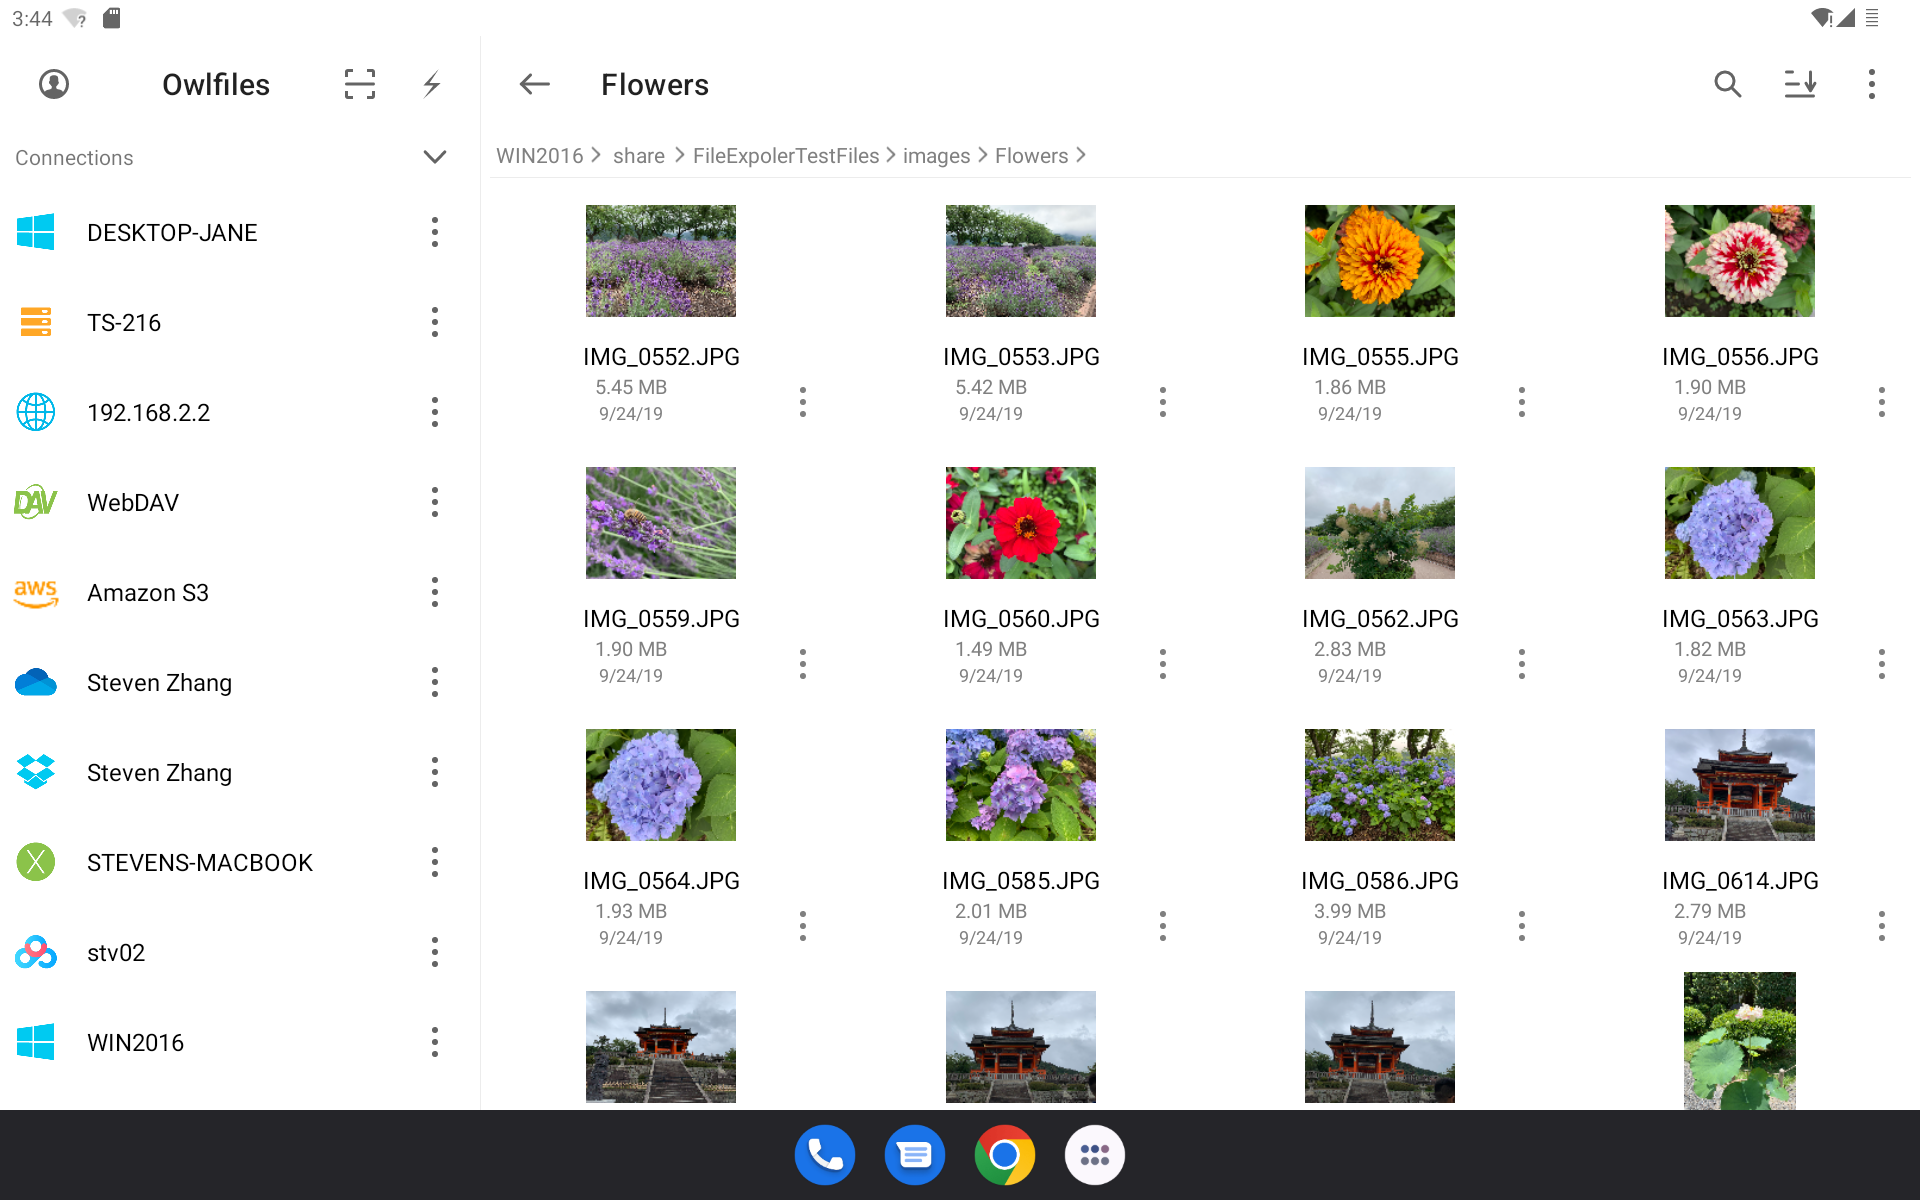Open options for WebDAV
This screenshot has height=1200, width=1920.
[435, 502]
